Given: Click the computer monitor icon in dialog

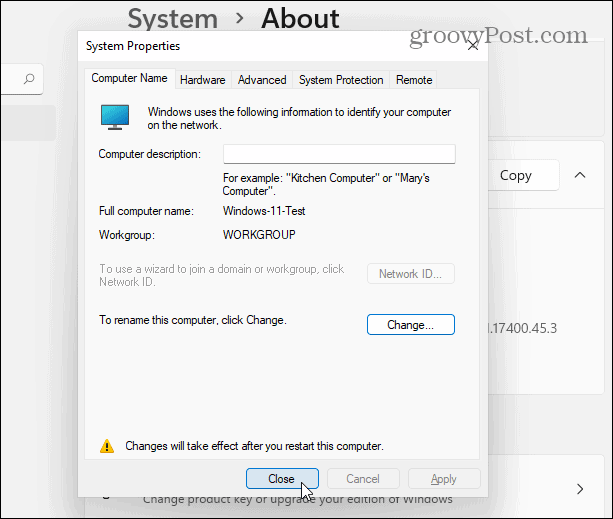Looking at the screenshot, I should (115, 117).
